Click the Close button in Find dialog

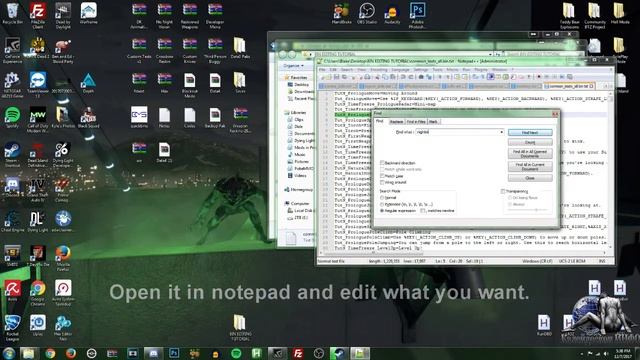click(530, 178)
